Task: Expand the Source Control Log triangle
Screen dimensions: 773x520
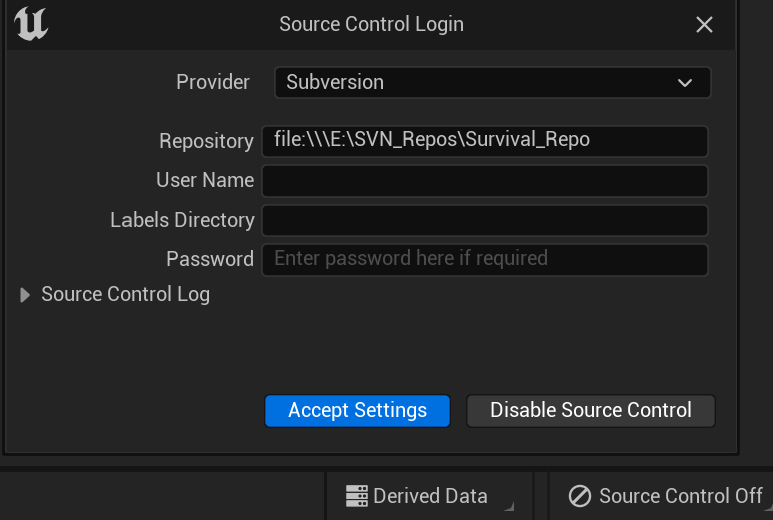Action: (x=25, y=295)
